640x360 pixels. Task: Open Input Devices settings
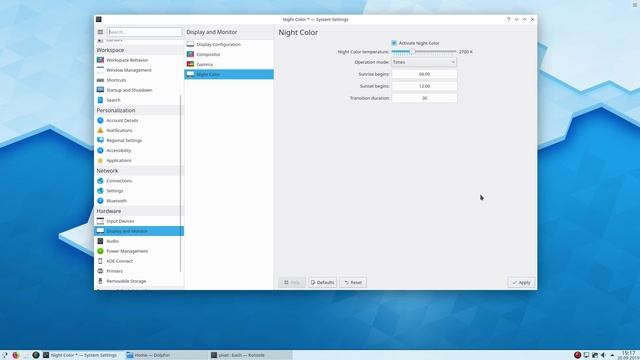click(139, 221)
